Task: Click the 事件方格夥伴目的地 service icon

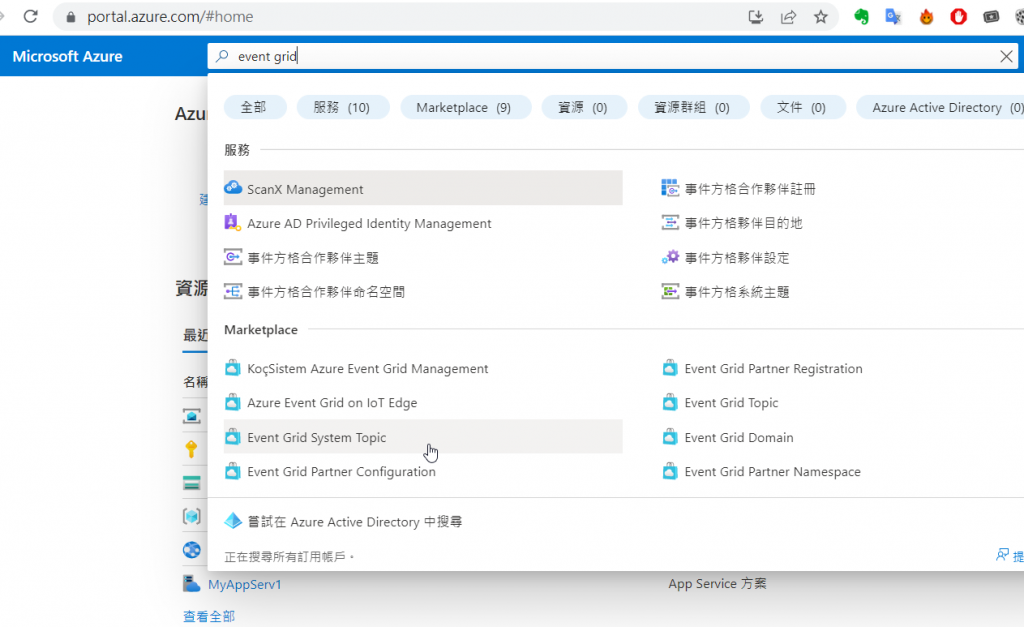Action: tap(670, 223)
